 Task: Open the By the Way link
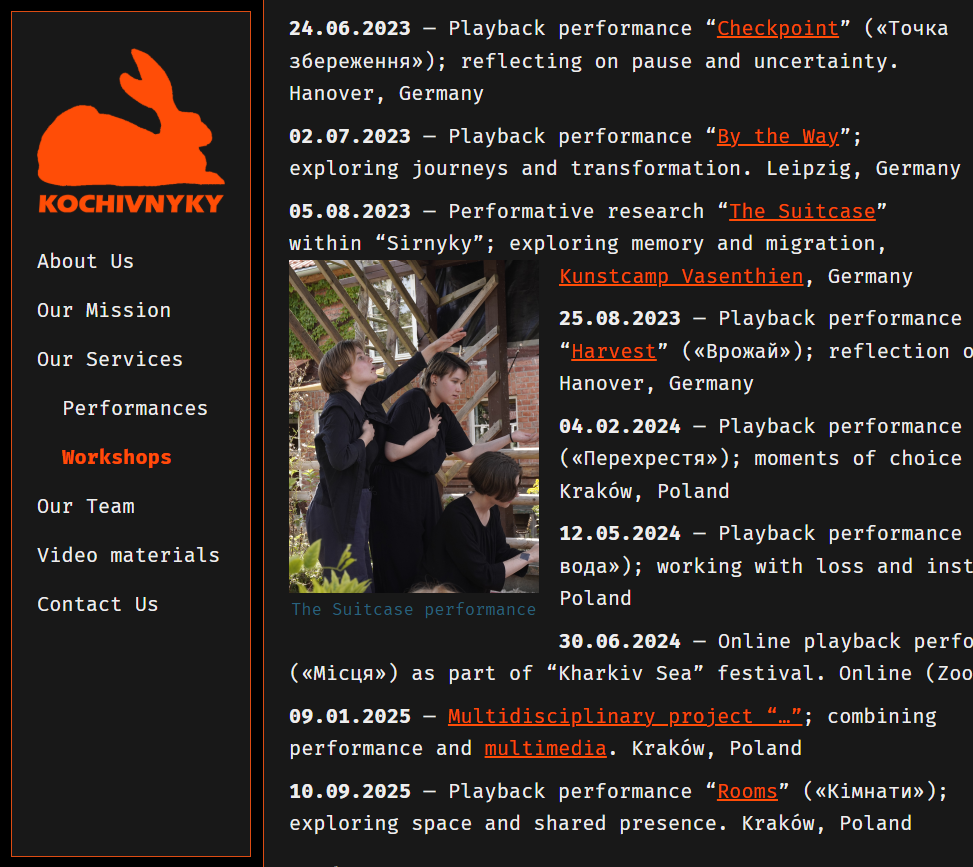[778, 137]
